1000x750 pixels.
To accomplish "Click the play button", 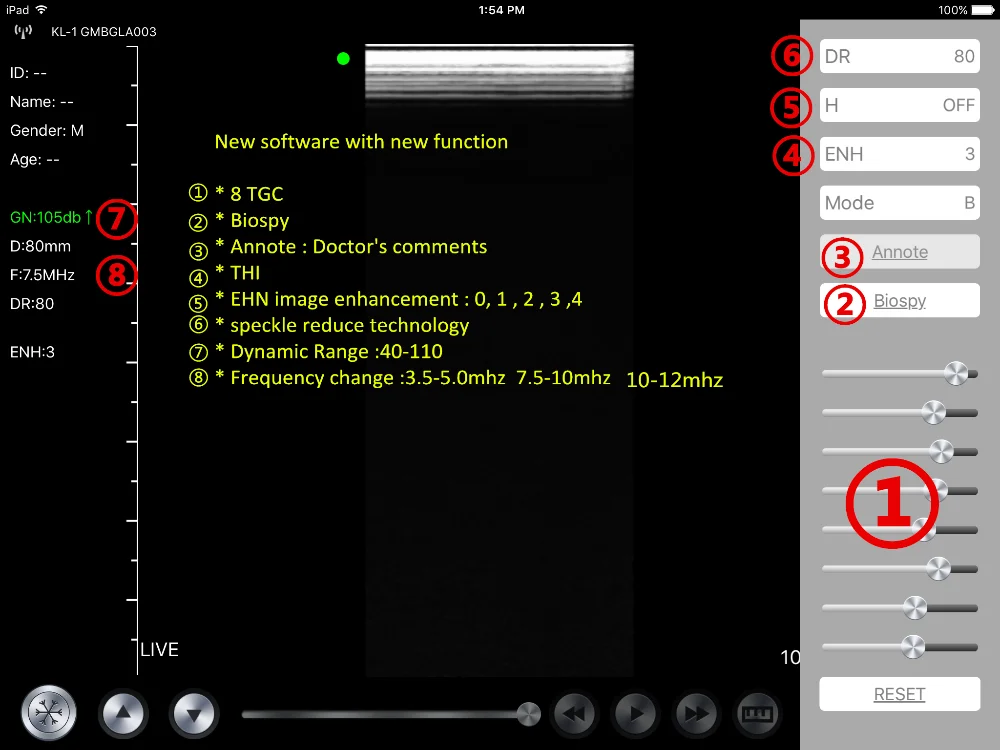I will pos(635,714).
